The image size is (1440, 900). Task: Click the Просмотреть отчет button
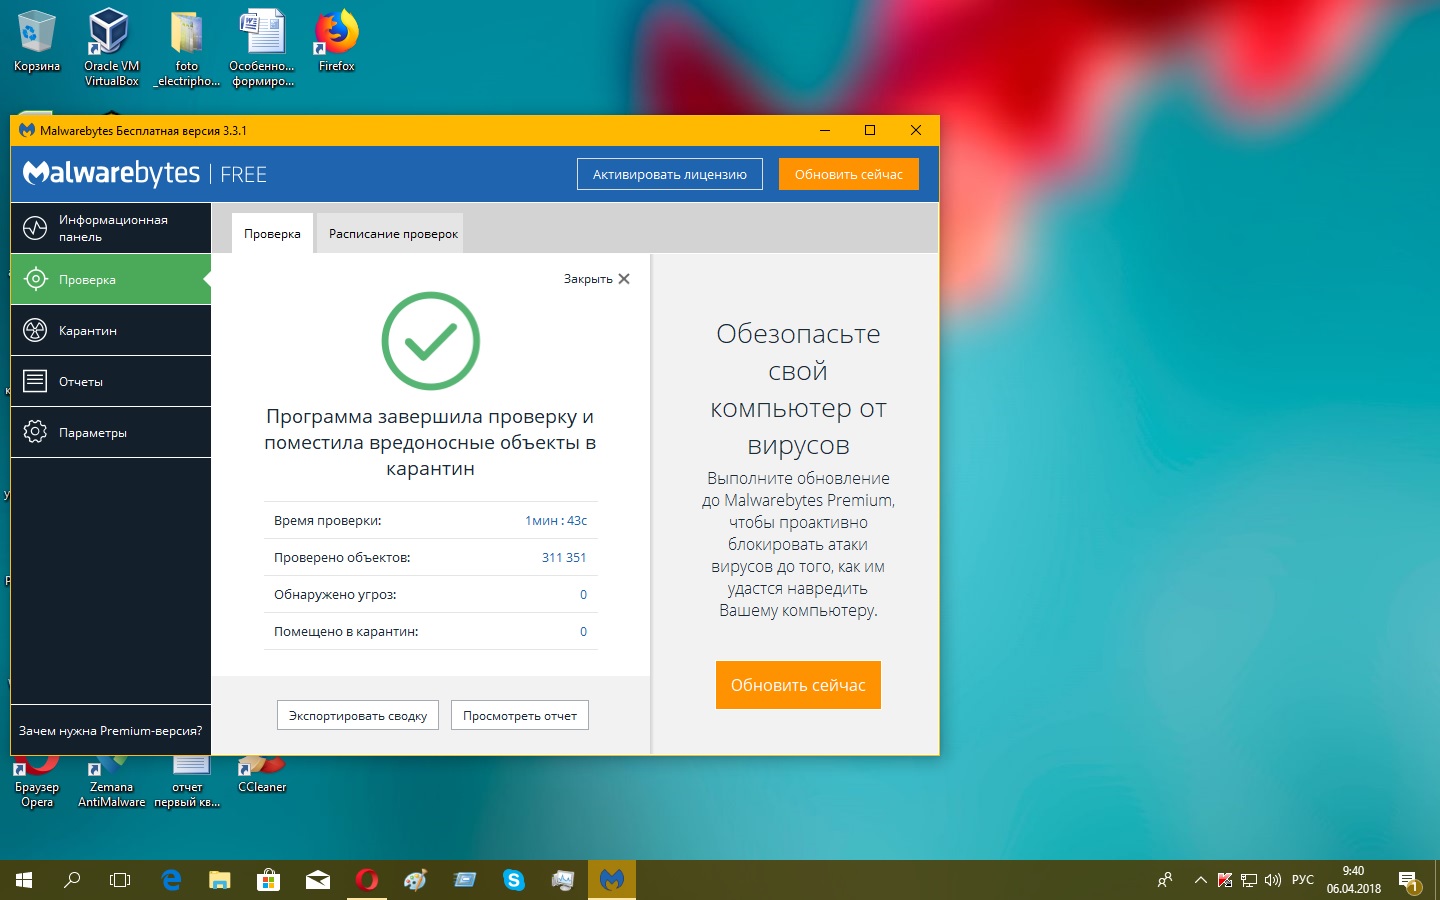click(x=520, y=715)
